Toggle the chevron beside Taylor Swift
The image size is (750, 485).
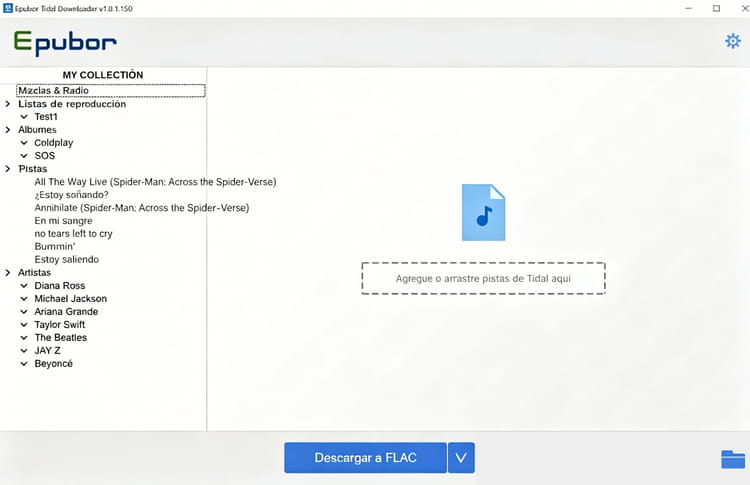coord(24,324)
